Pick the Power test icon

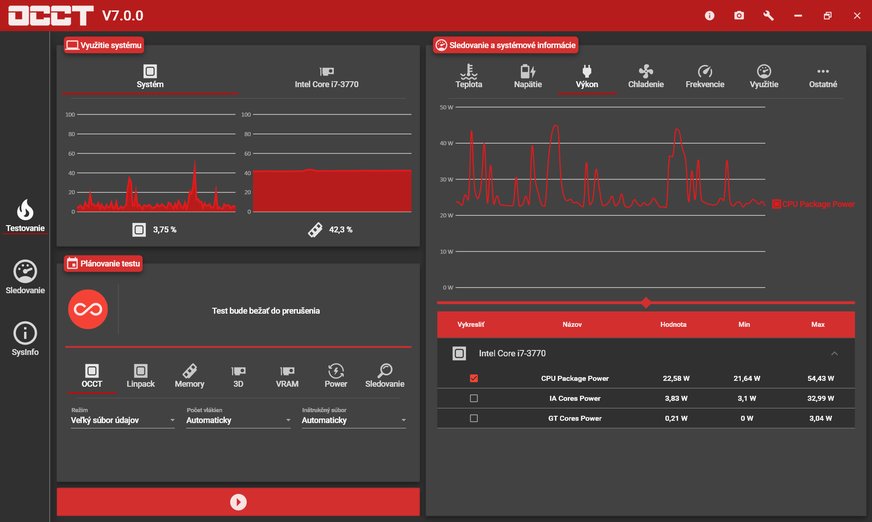[336, 375]
